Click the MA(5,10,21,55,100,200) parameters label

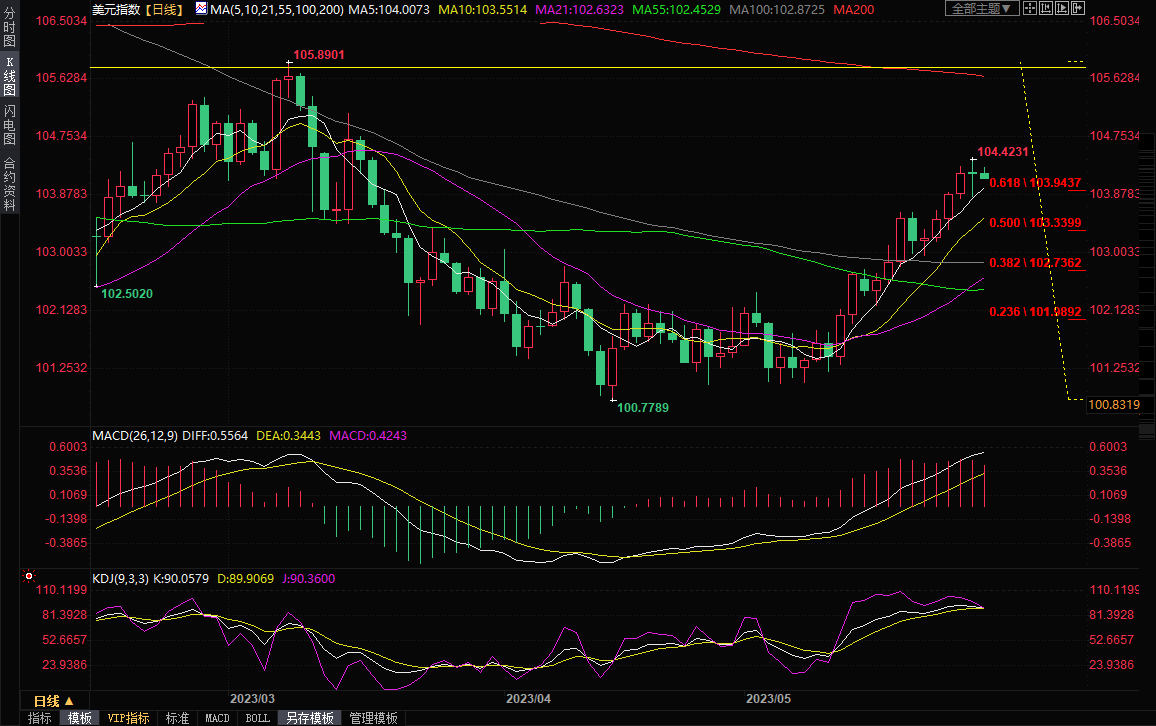point(277,10)
